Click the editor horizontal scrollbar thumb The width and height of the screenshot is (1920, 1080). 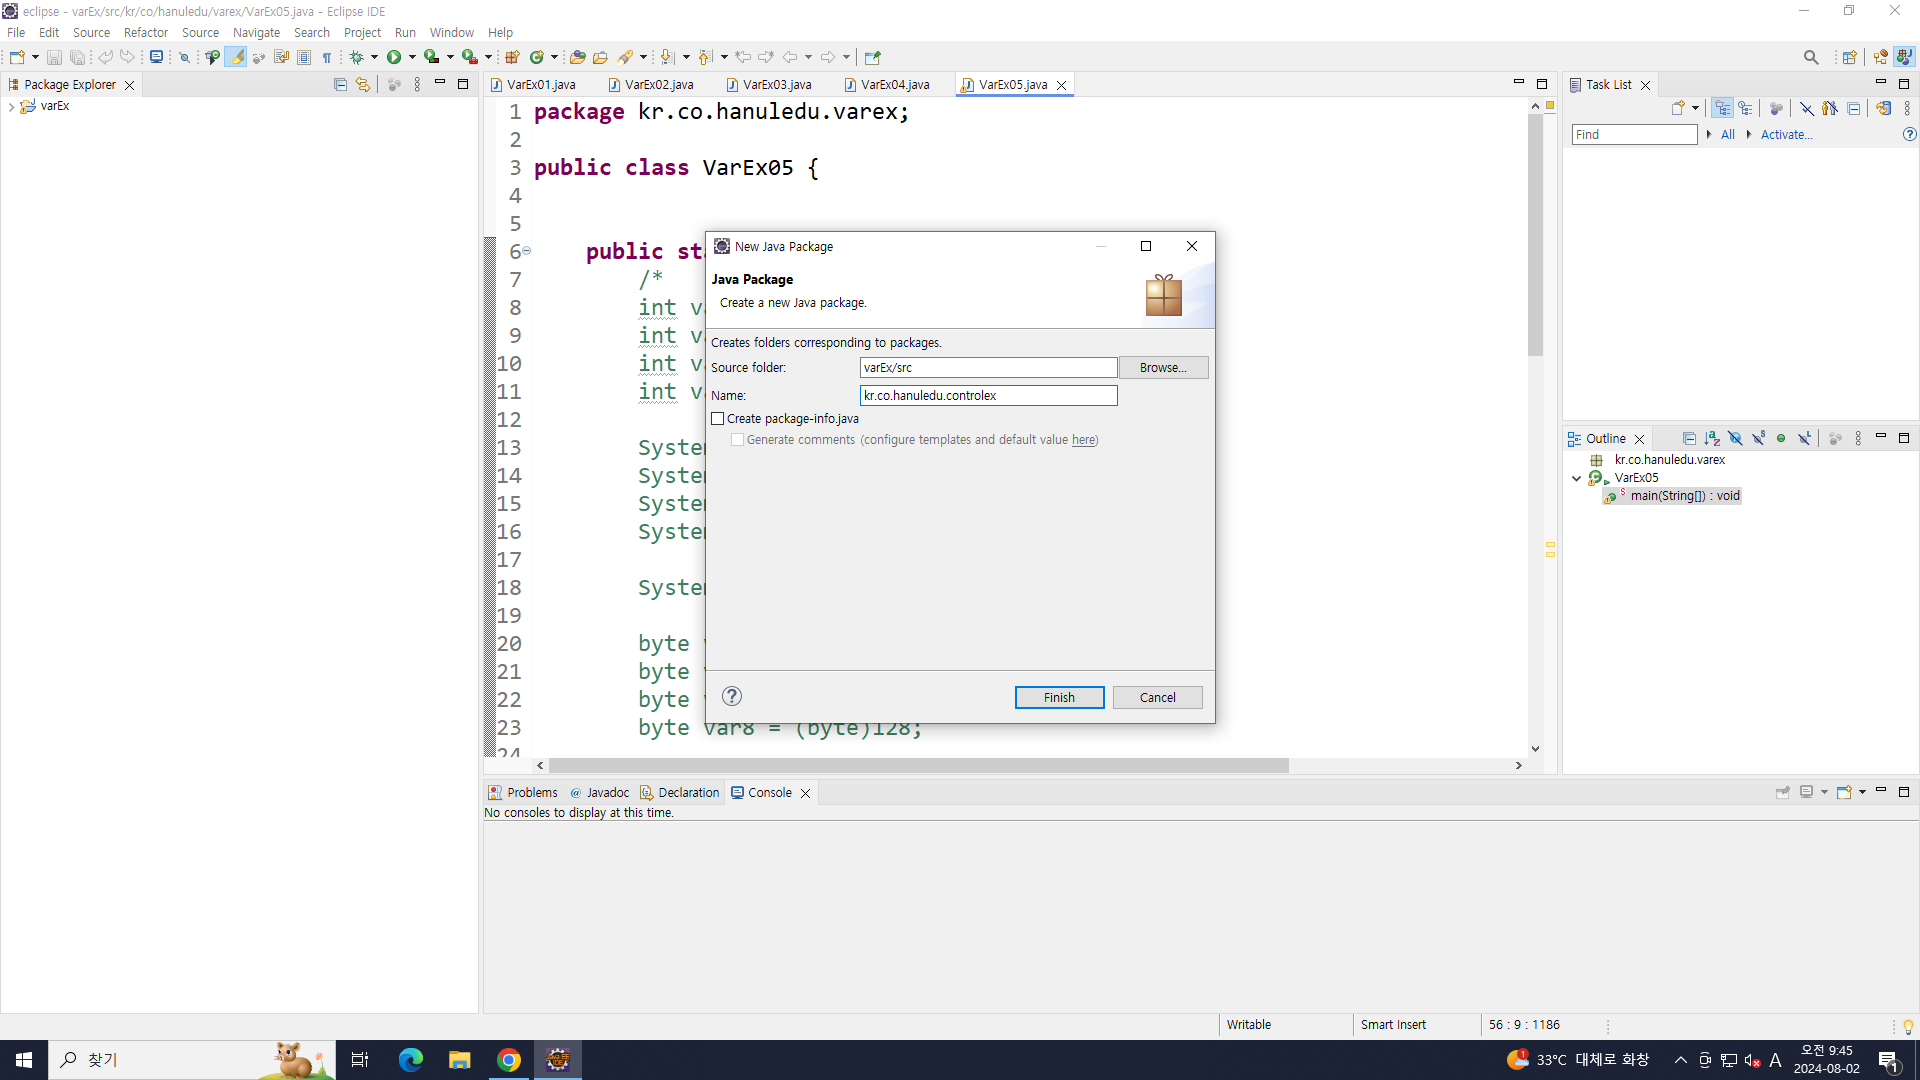(x=918, y=766)
